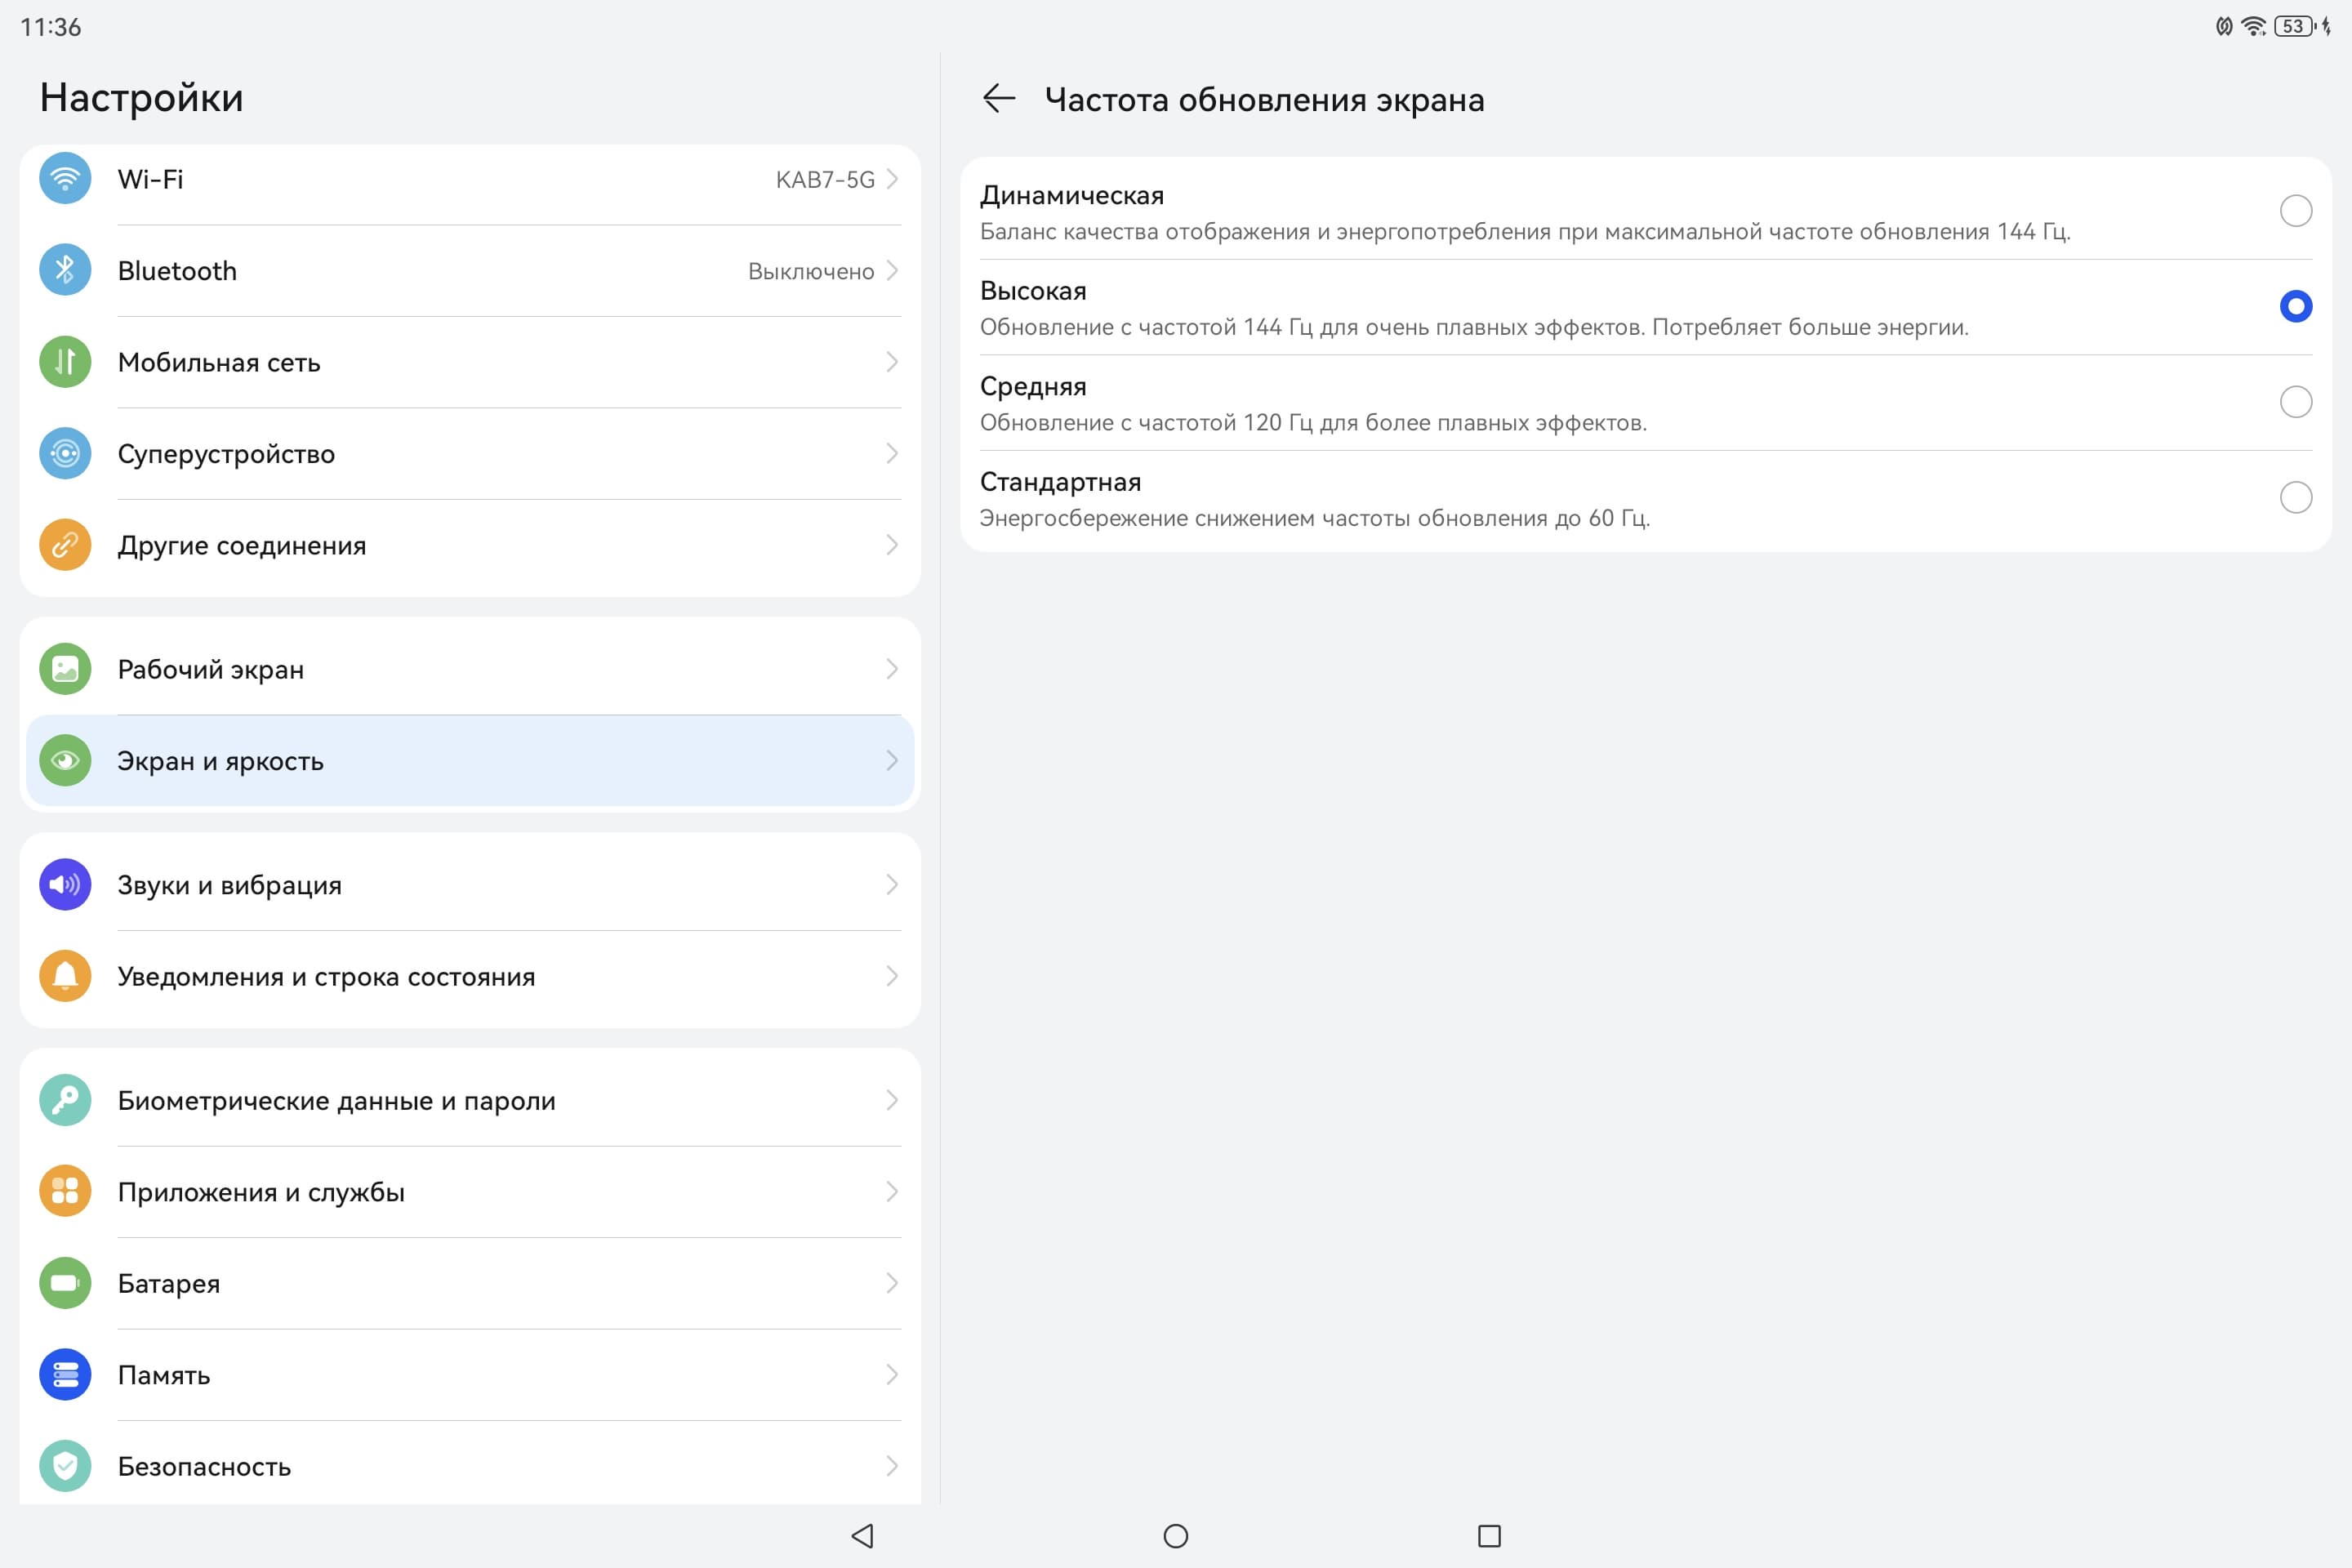Viewport: 2352px width, 1568px height.
Task: Select the Стандартная 60 Hz radio button
Action: coord(2295,497)
